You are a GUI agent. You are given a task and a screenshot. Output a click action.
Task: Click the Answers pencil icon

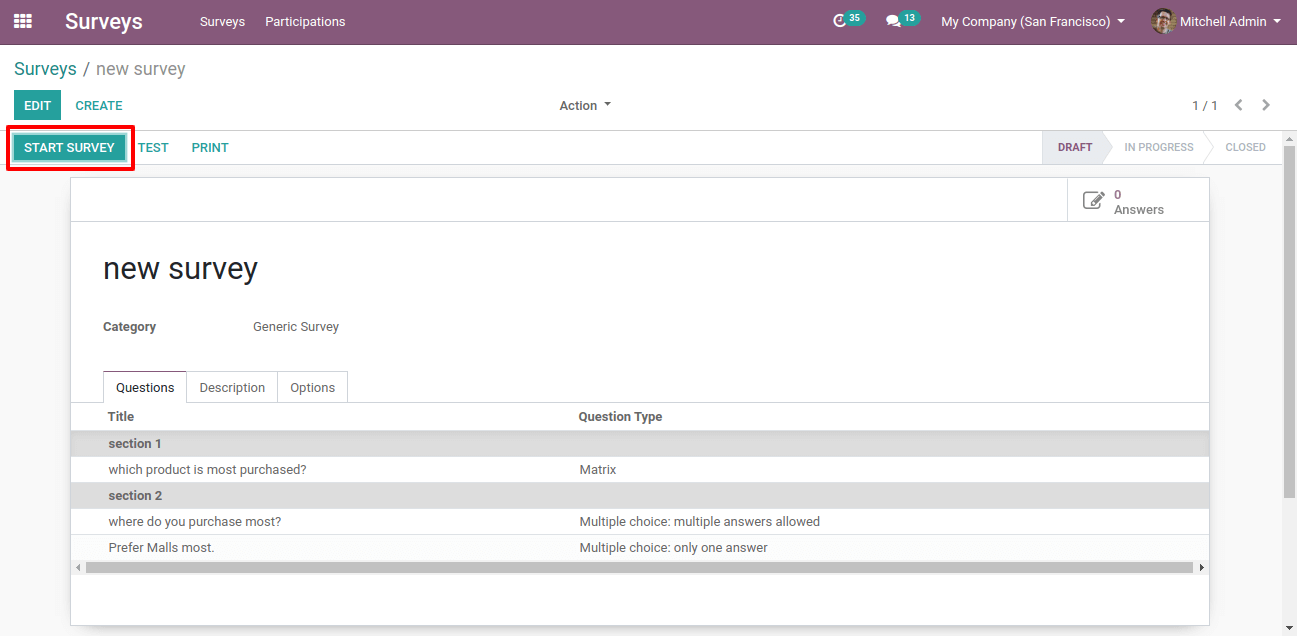coord(1094,201)
